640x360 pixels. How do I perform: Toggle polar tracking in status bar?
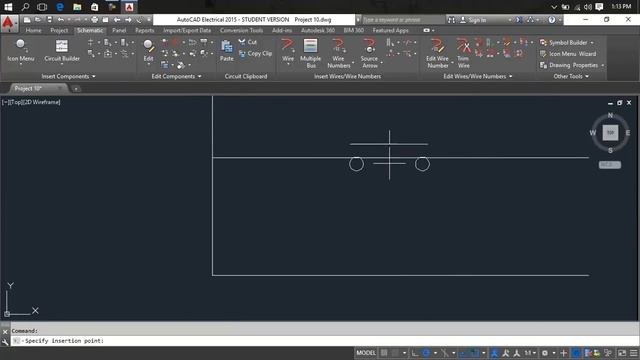pyautogui.click(x=426, y=353)
